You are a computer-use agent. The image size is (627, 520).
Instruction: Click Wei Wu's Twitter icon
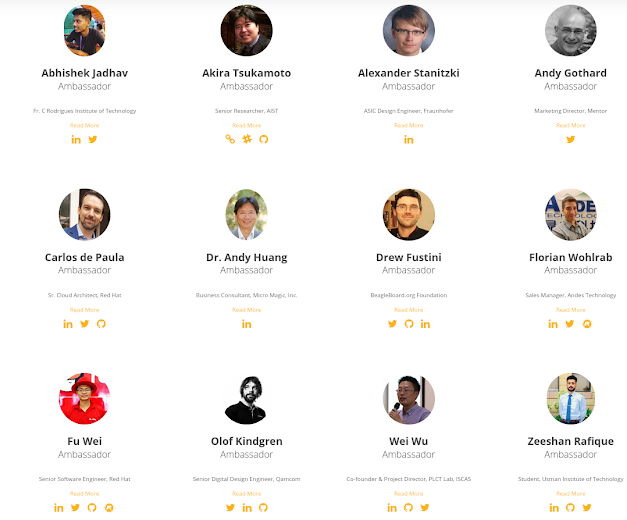pyautogui.click(x=425, y=507)
